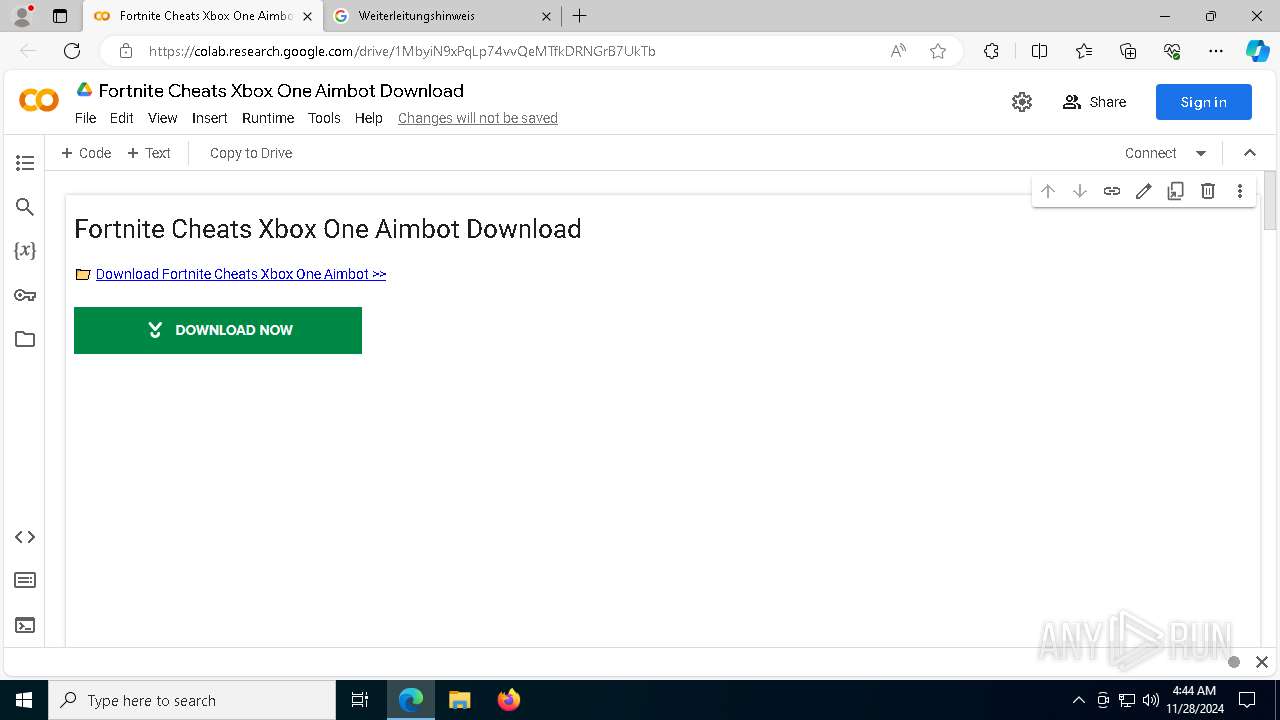This screenshot has width=1280, height=720.
Task: Open the Tools menu
Action: [x=324, y=118]
